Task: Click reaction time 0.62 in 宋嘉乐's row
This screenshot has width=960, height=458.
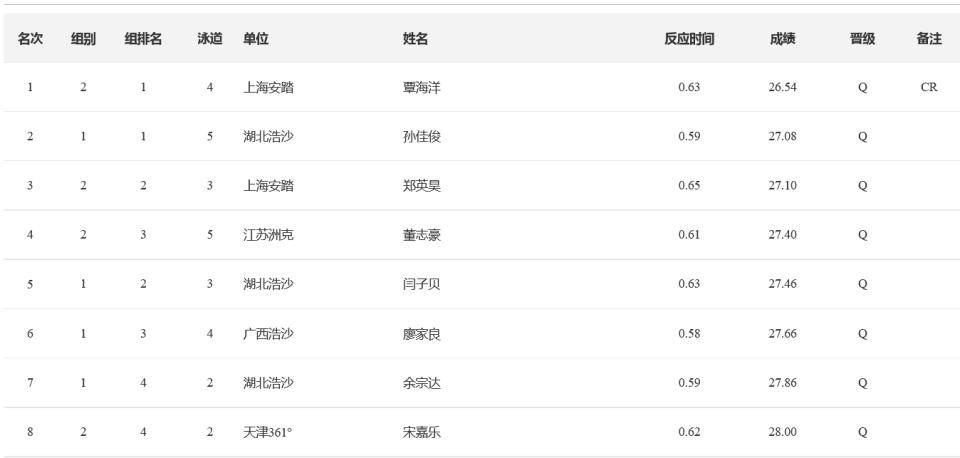Action: tap(689, 432)
